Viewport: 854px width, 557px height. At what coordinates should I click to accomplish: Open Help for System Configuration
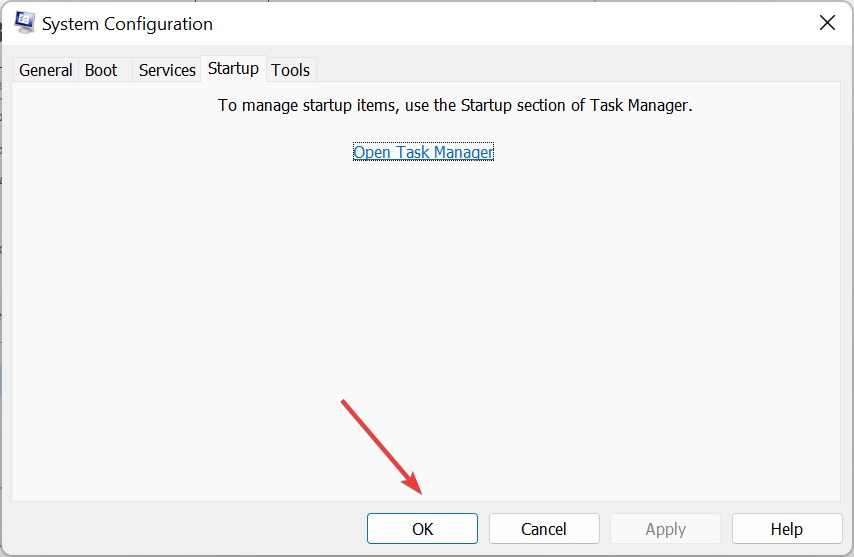click(787, 529)
